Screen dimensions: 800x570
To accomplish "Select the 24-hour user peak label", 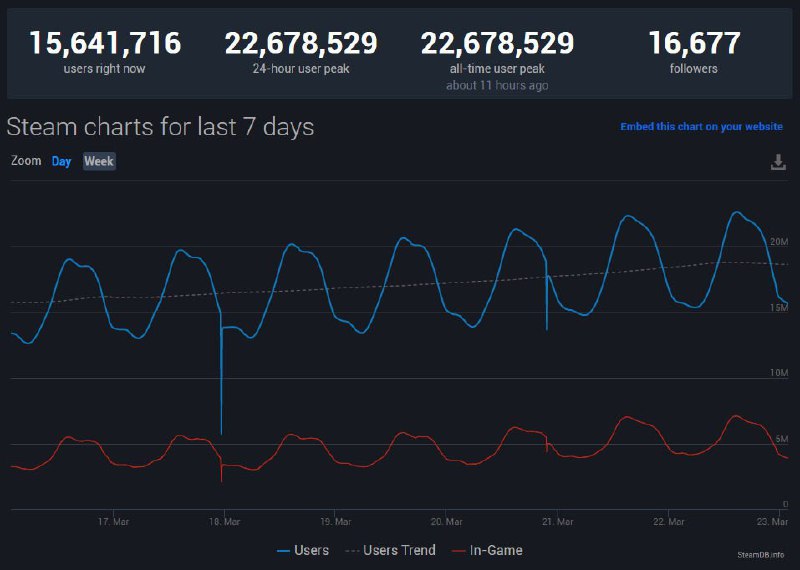I will click(x=301, y=68).
